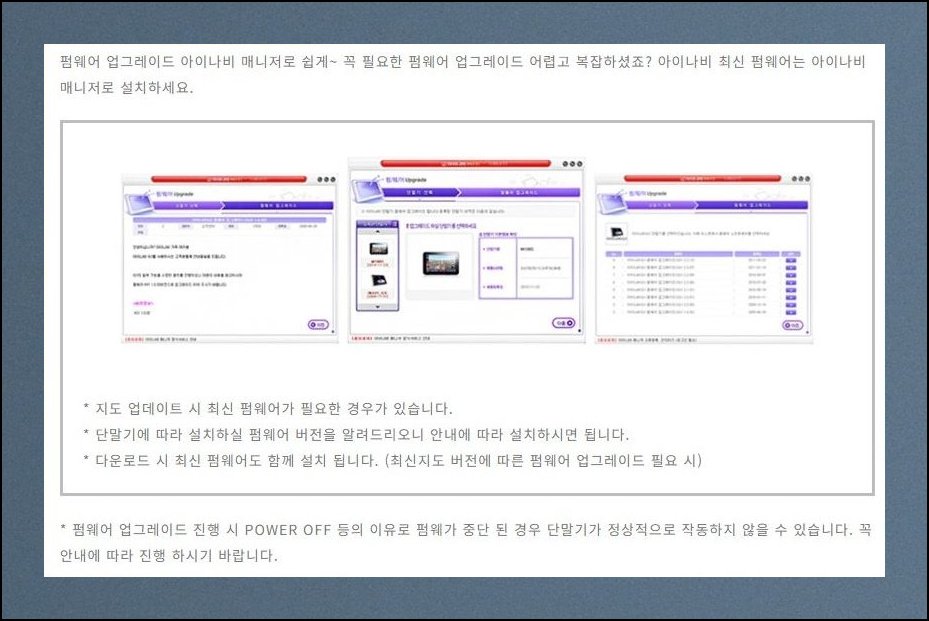Click the line '단말기에 따라 설치하실 펌웨어 버전을 알려드리오니'

[260, 434]
